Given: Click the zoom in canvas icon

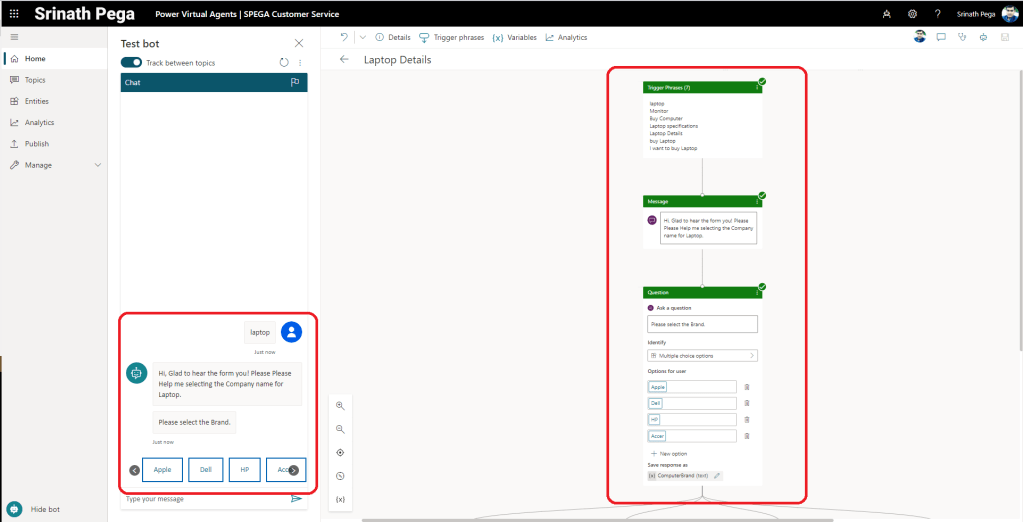Looking at the screenshot, I should (x=340, y=405).
